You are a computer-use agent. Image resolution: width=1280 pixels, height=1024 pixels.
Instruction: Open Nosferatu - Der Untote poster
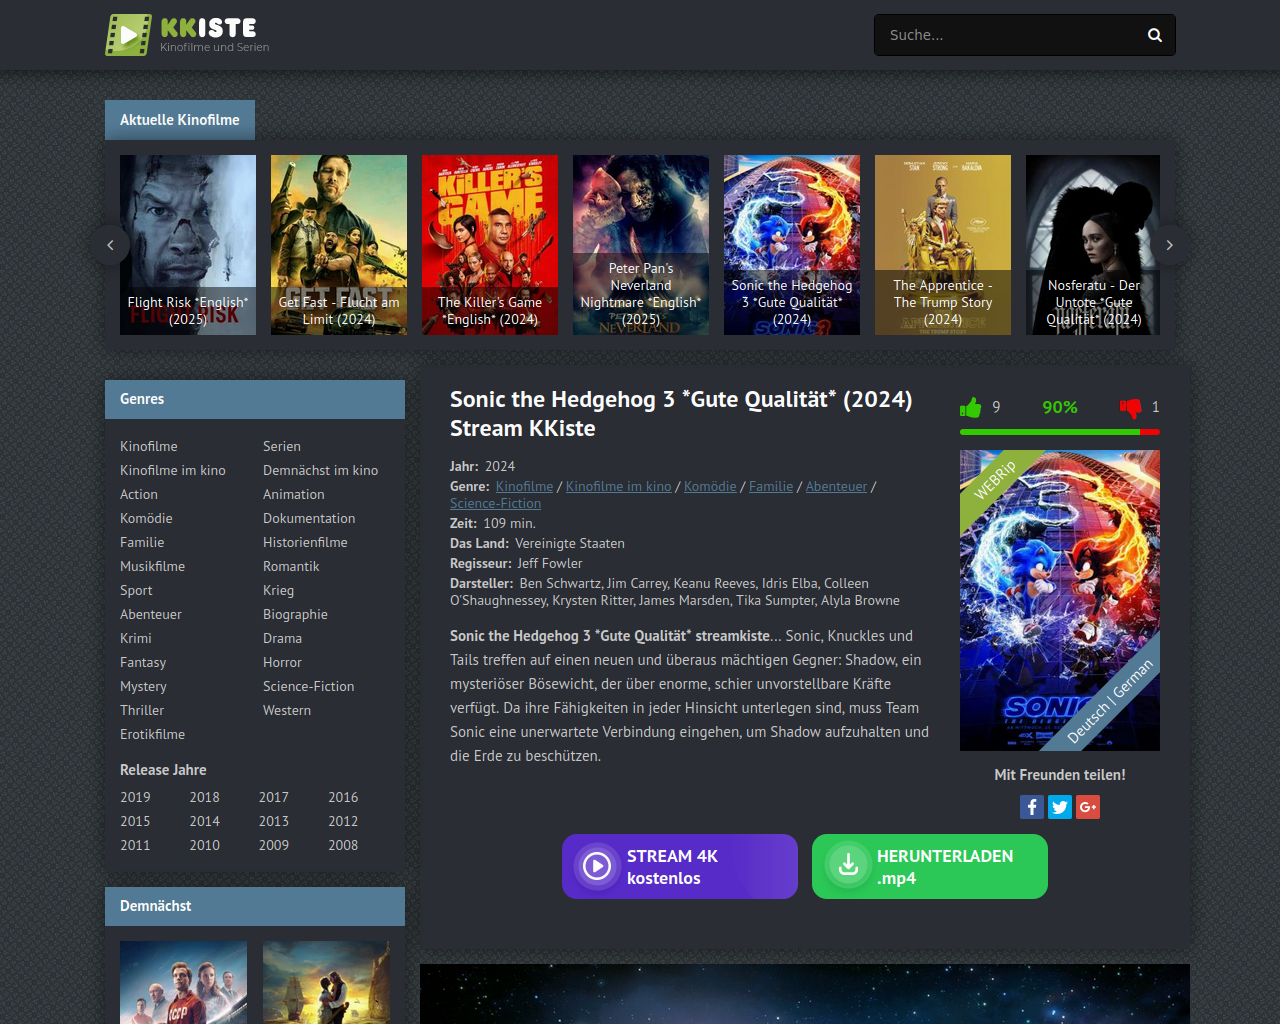[1093, 245]
